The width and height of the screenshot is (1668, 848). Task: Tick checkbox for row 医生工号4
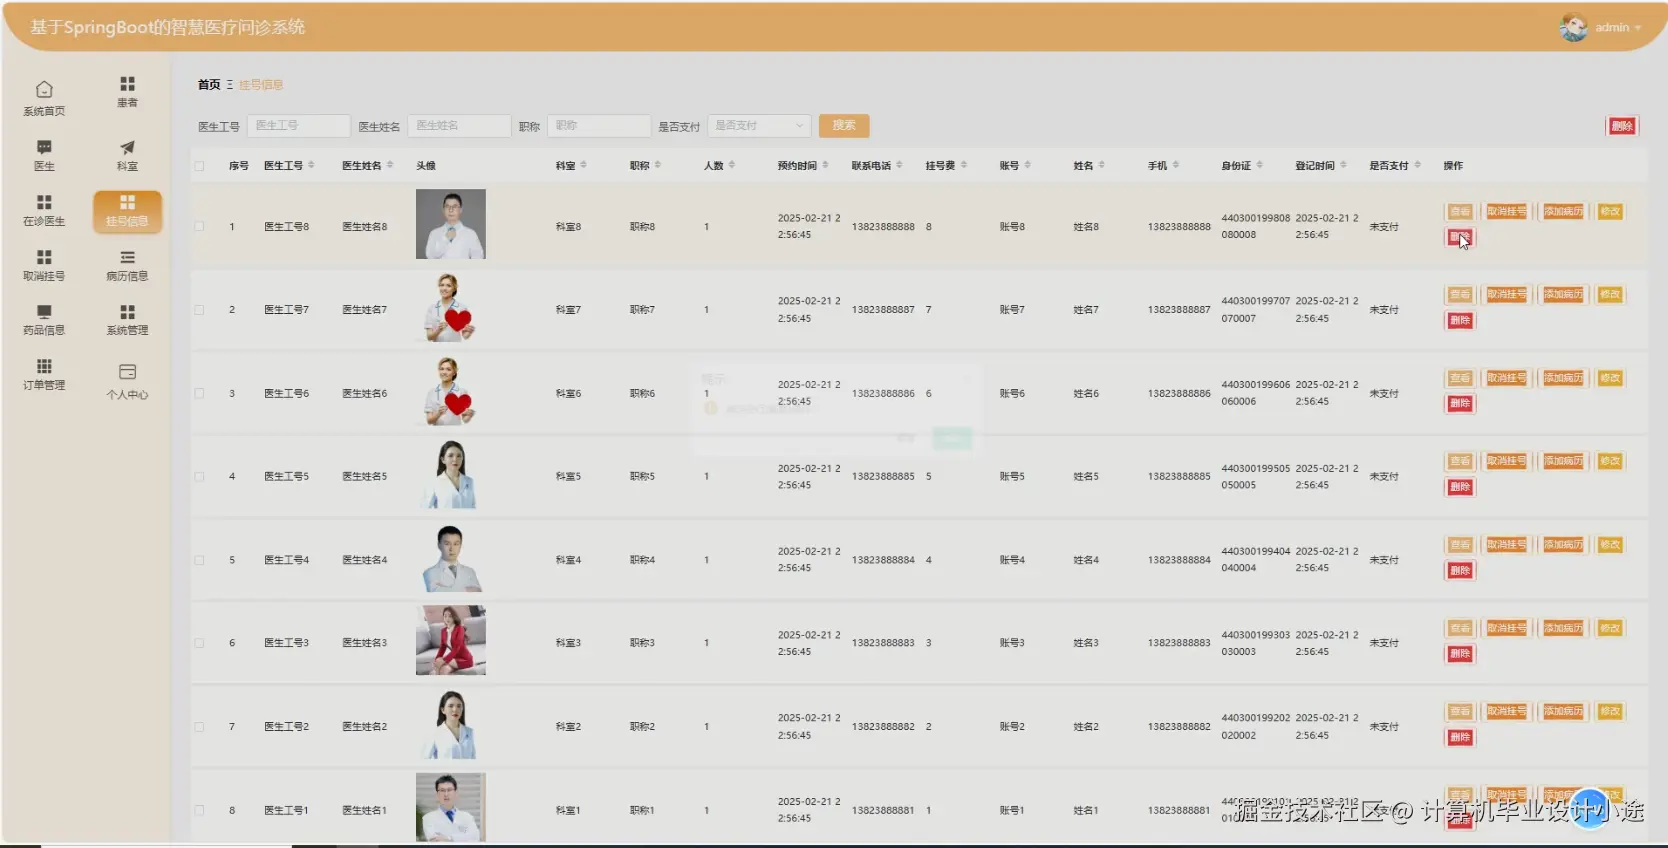coord(199,560)
